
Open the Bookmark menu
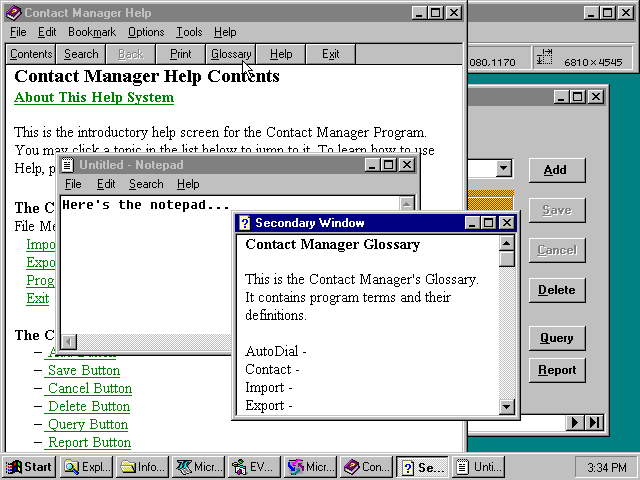pyautogui.click(x=91, y=32)
